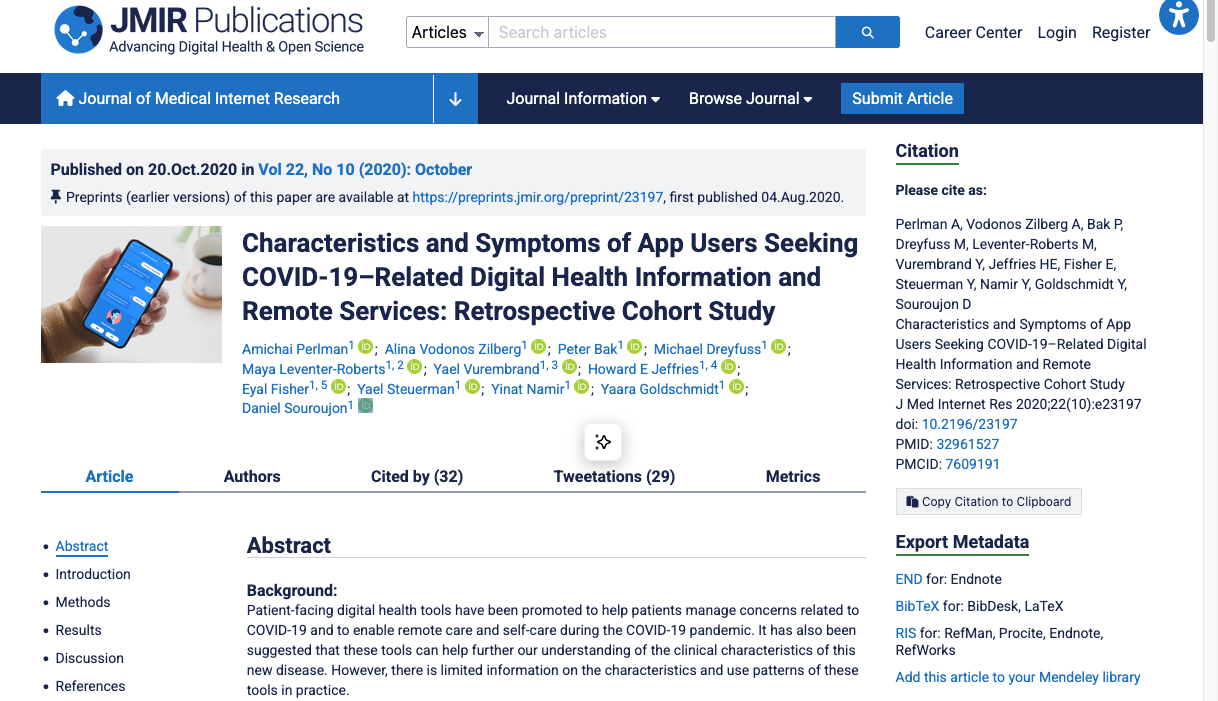This screenshot has height=701, width=1218.
Task: Click ORCID icon next to Amichai Perlman
Action: [x=365, y=348]
